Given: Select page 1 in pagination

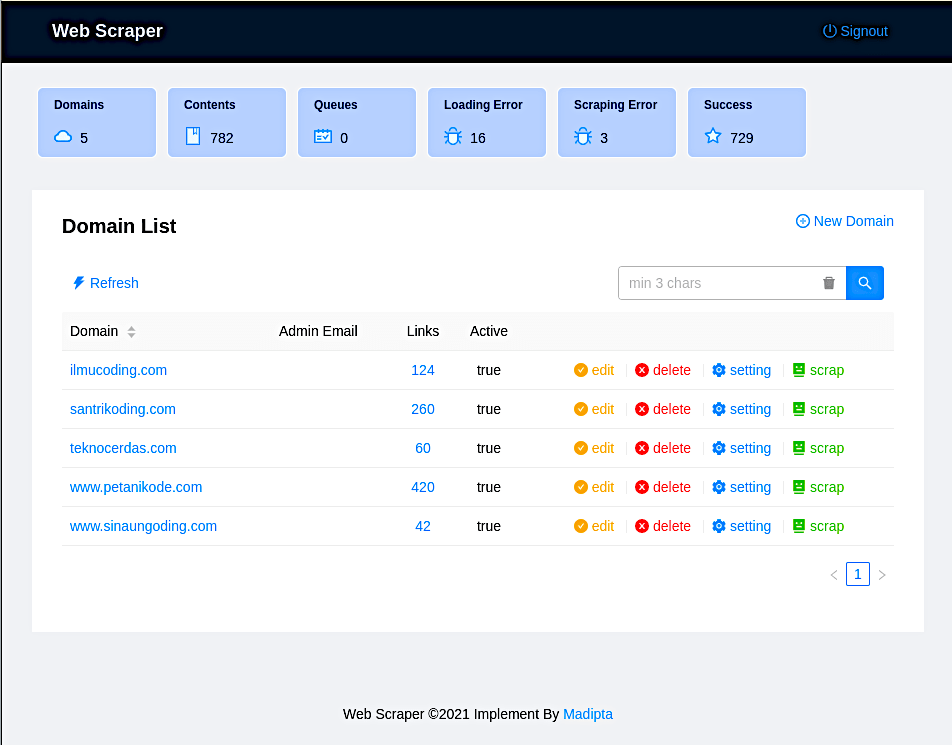Looking at the screenshot, I should pyautogui.click(x=858, y=574).
